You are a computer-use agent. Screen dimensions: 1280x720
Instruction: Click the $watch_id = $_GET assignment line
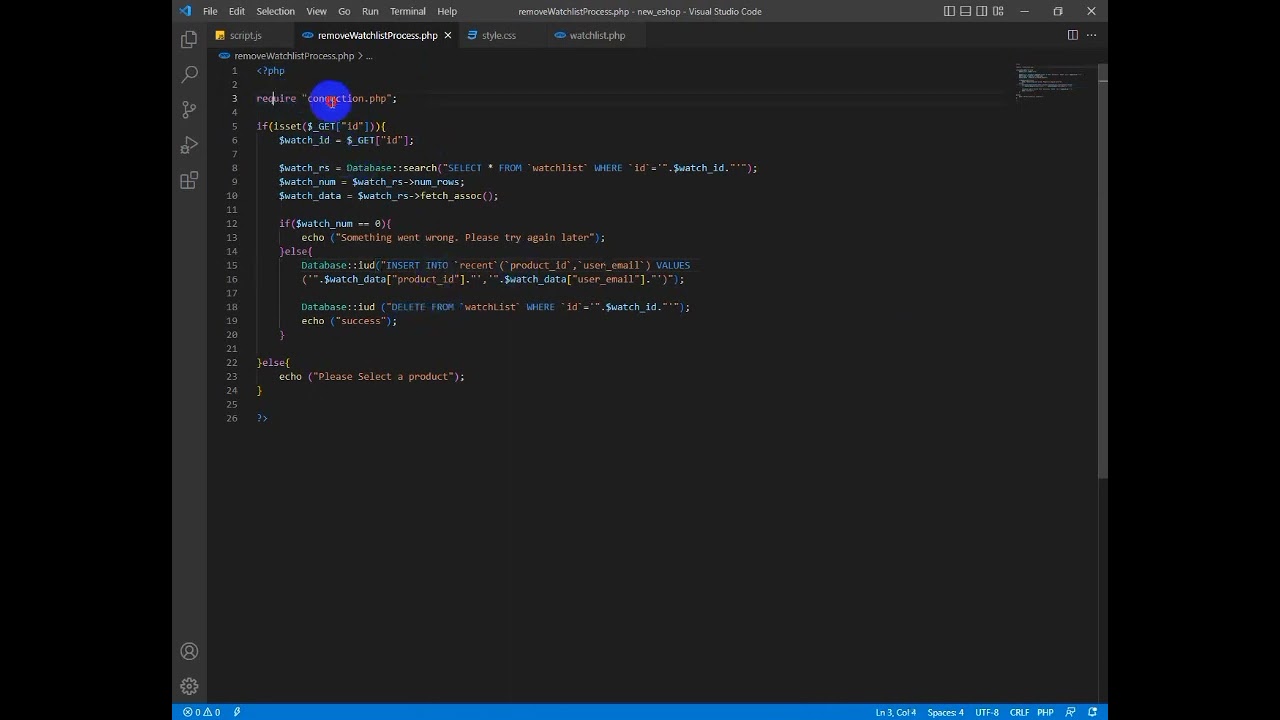coord(346,140)
